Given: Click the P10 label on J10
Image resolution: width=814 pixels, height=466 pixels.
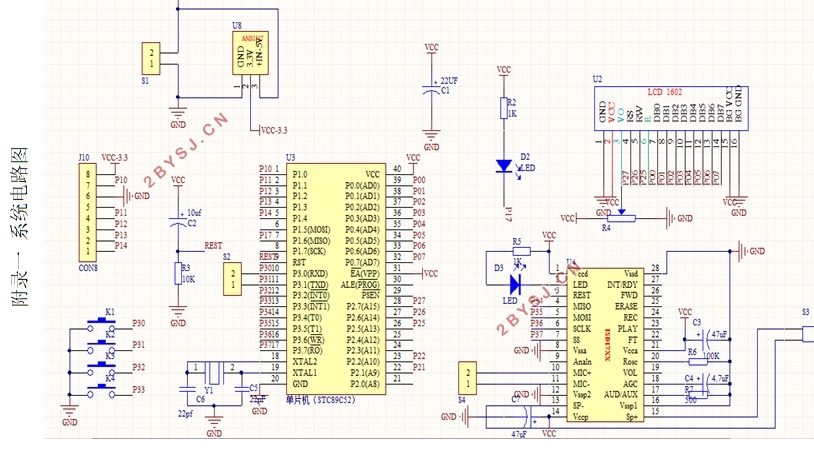Looking at the screenshot, I should coord(121,180).
